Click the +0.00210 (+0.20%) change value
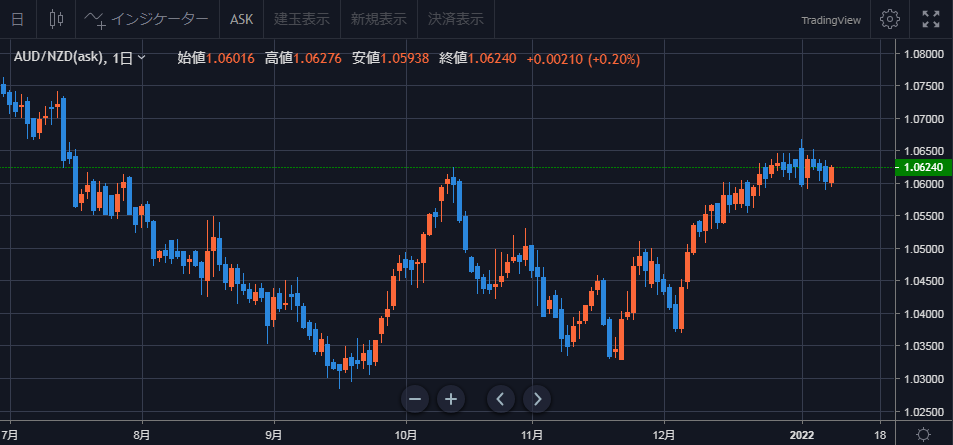Image resolution: width=953 pixels, height=445 pixels. tap(583, 59)
